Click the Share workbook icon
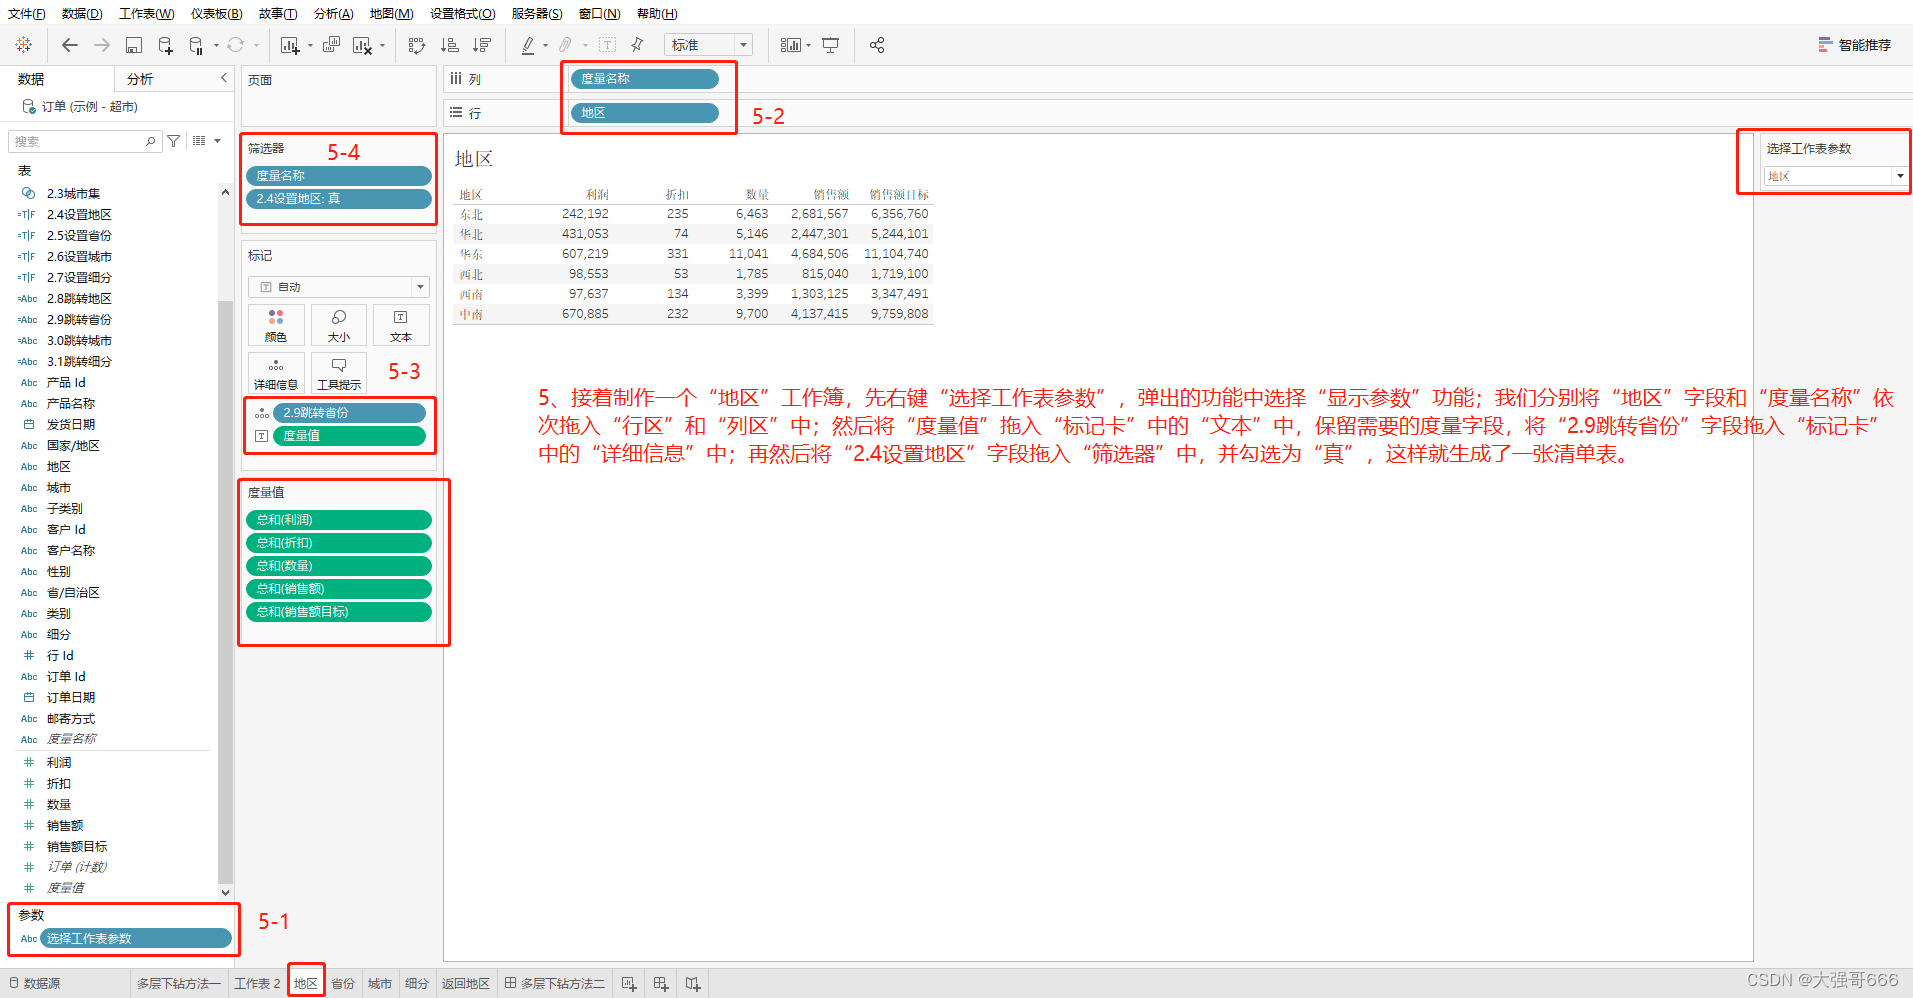This screenshot has height=998, width=1913. pyautogui.click(x=877, y=45)
